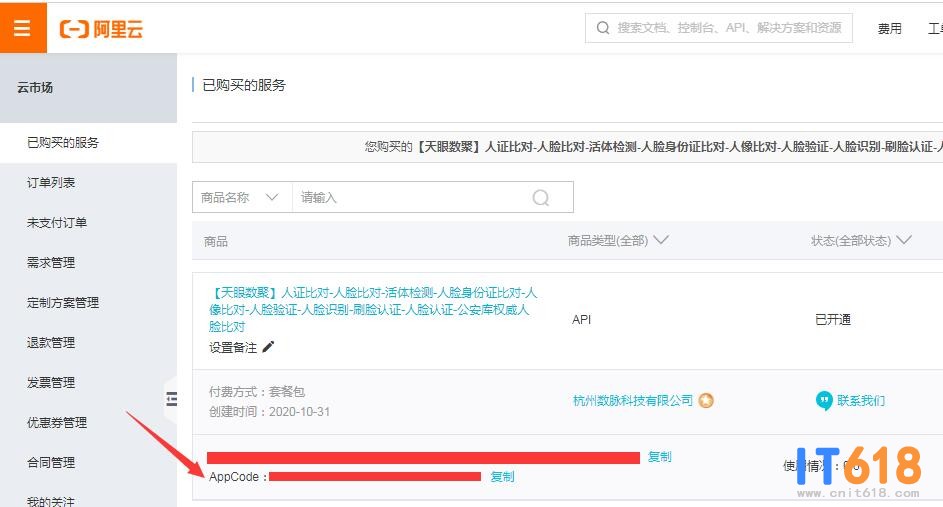Click the 商品 column header
Image resolution: width=943 pixels, height=507 pixels.
pos(215,242)
